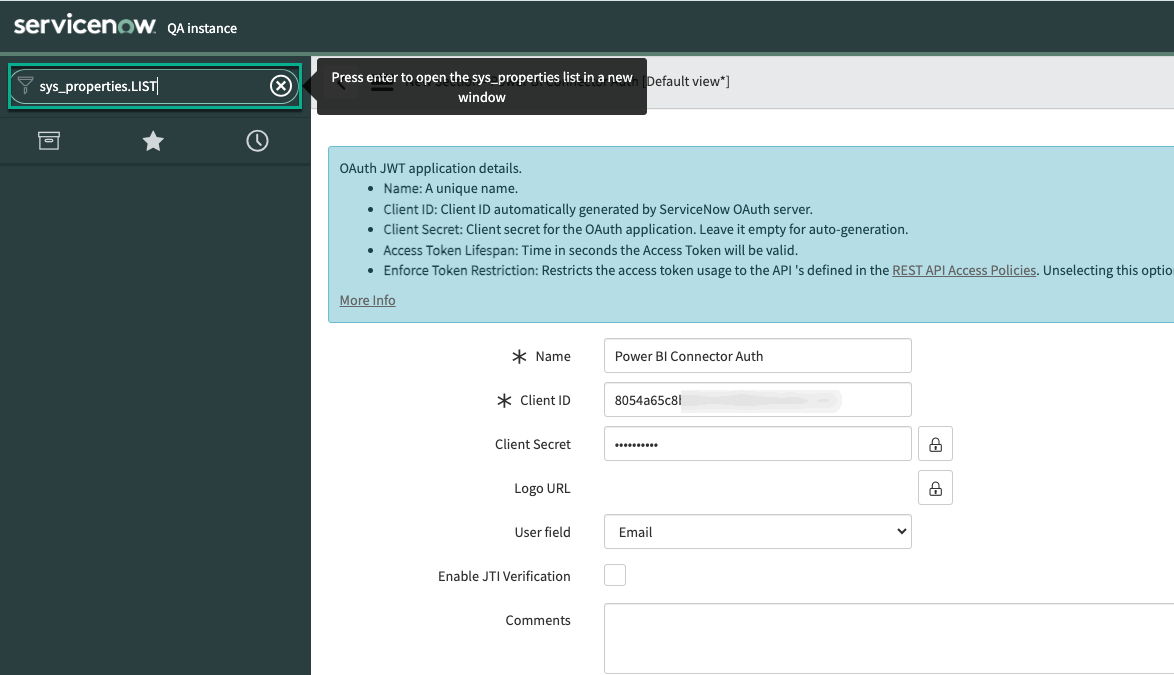Unlock the Client Secret field
1174x675 pixels.
tap(935, 444)
